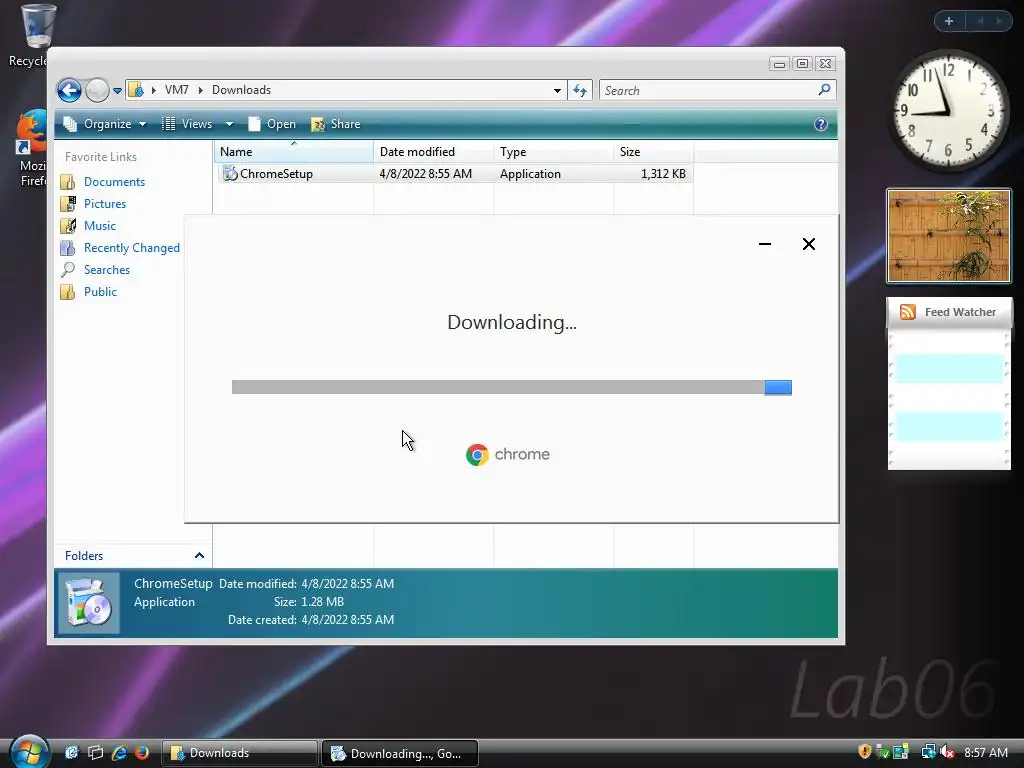
Task: Click the Windows Sidebar tray icon
Action: [x=901, y=752]
